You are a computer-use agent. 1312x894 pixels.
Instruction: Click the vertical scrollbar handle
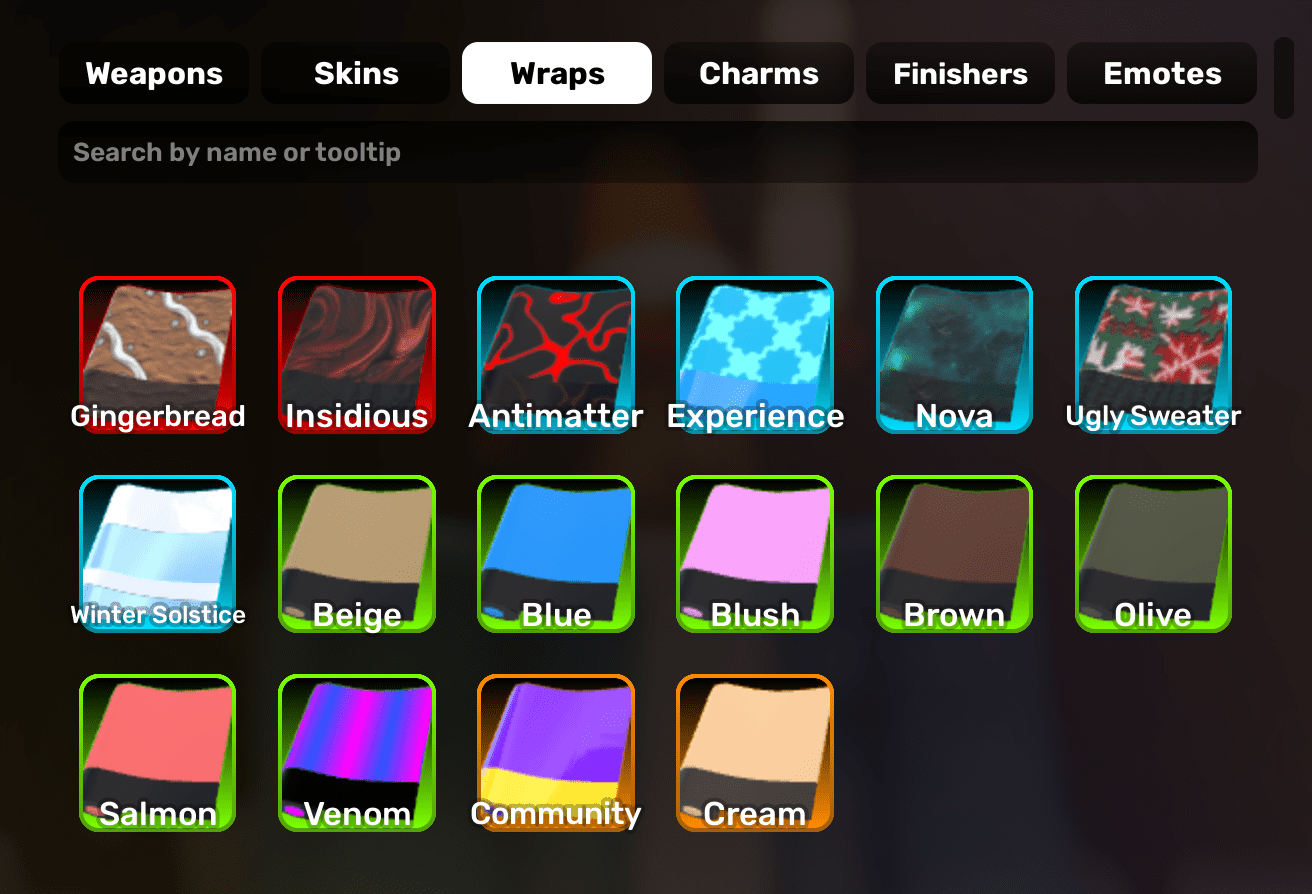[x=1284, y=78]
